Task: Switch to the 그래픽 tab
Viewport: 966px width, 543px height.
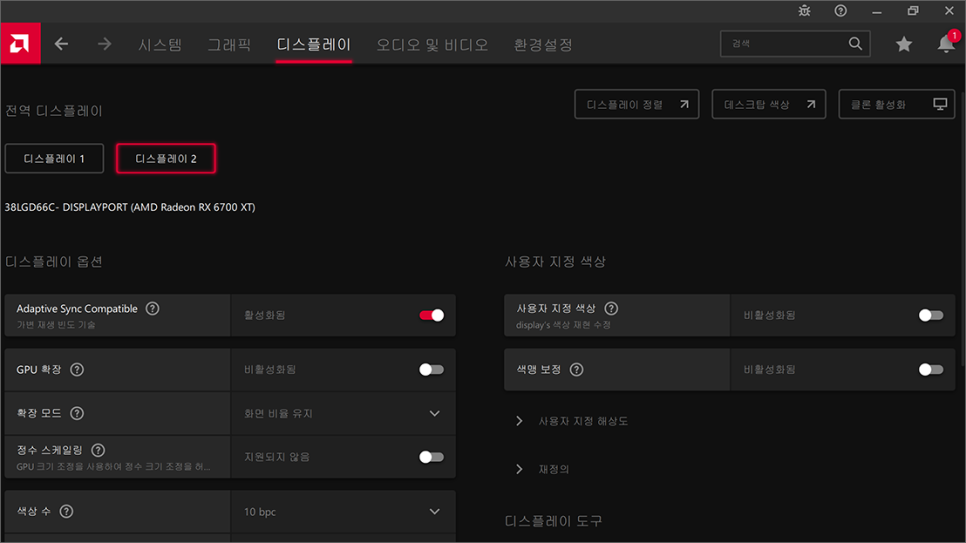Action: pyautogui.click(x=229, y=45)
